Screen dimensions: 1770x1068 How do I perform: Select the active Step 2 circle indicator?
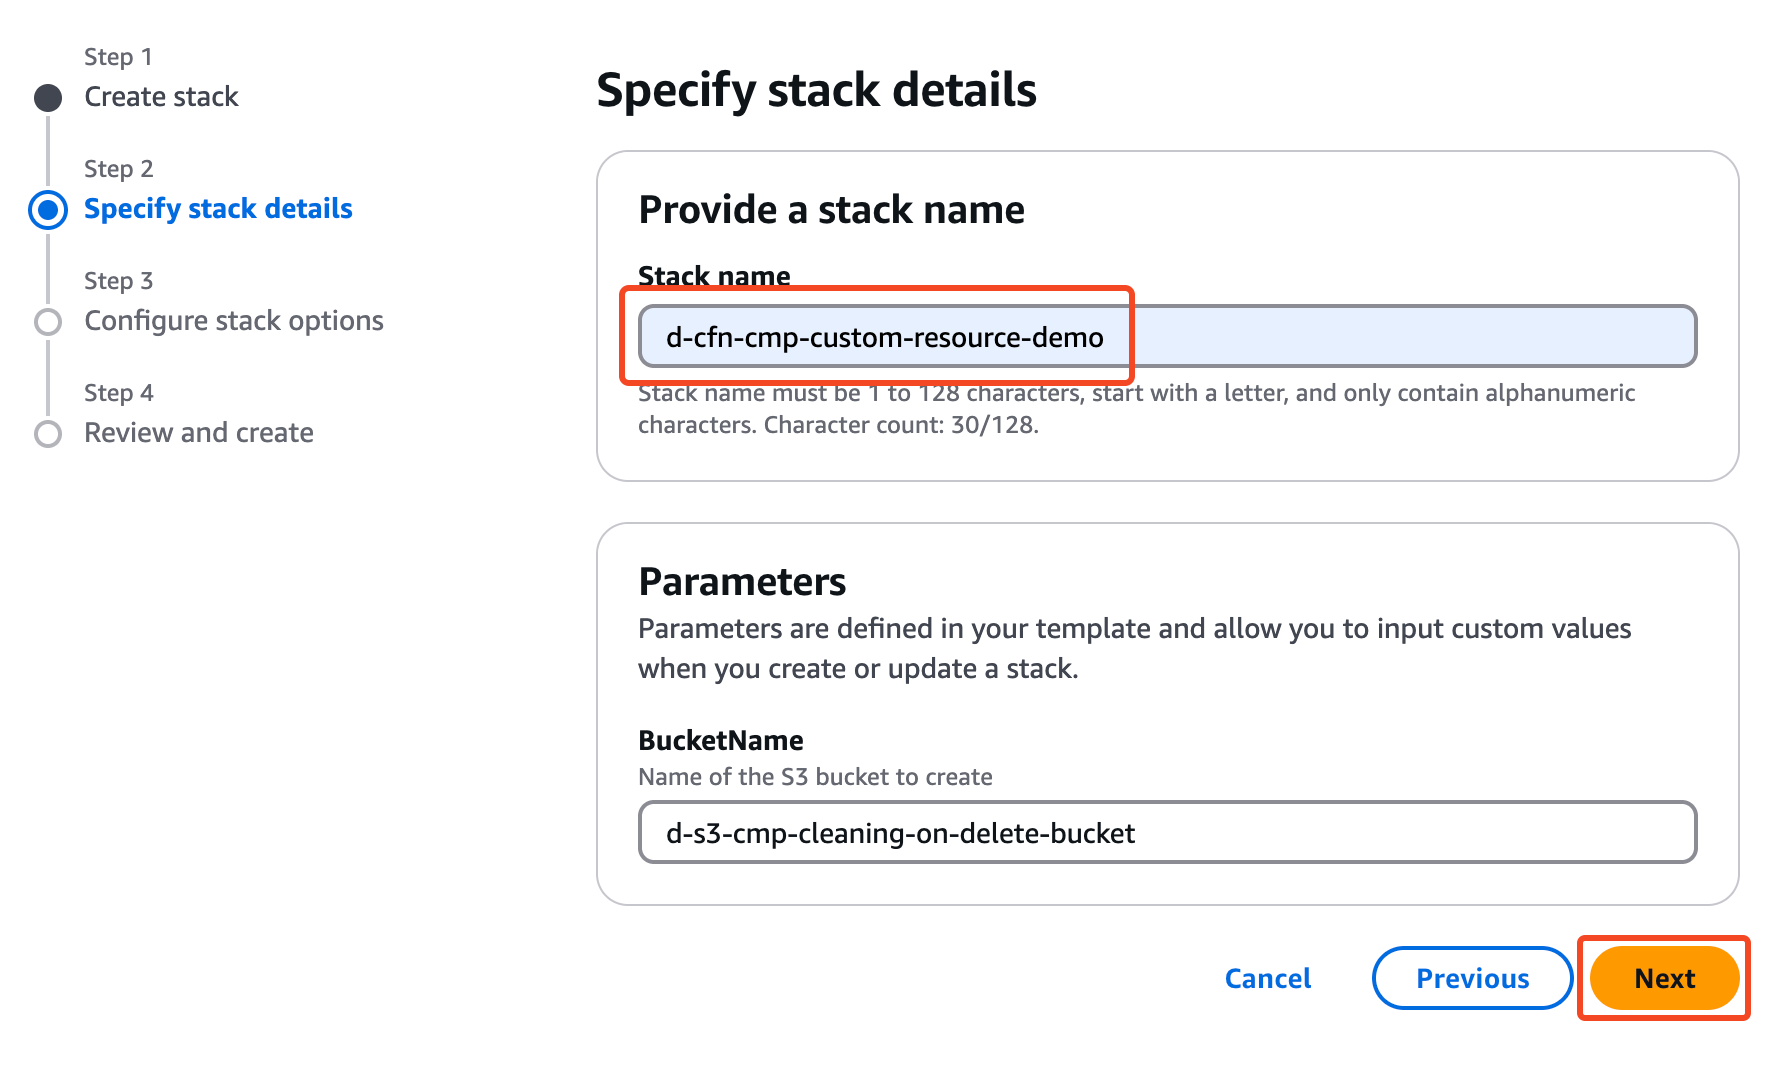tap(48, 210)
